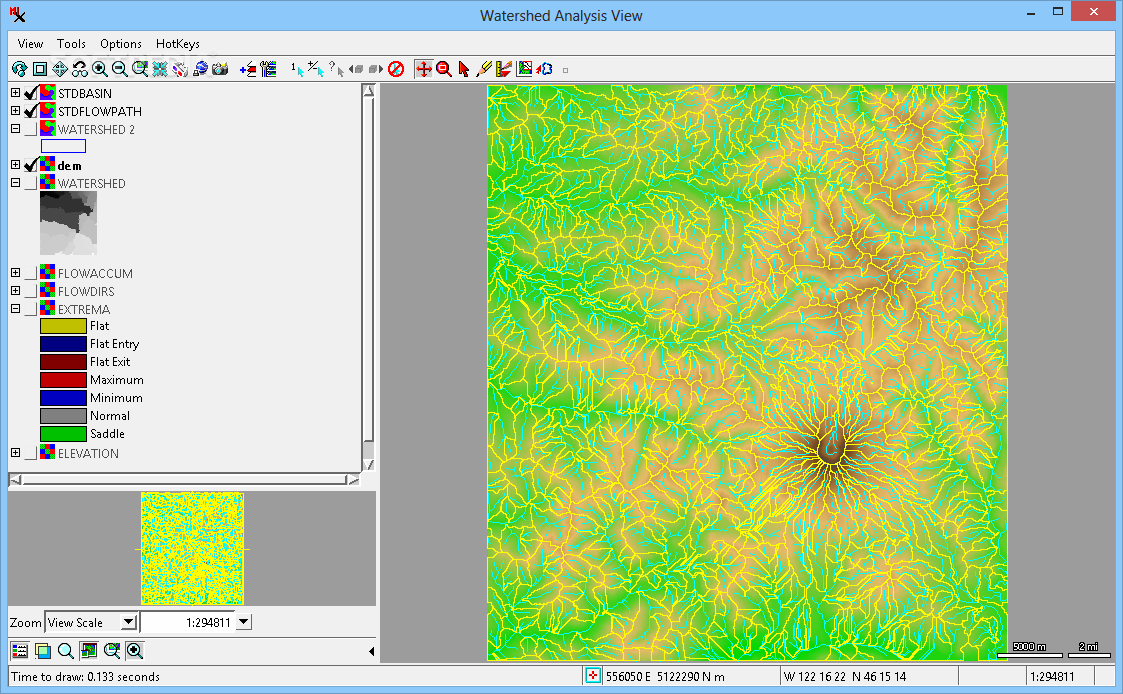Click the Add Layer plus icon
Viewport: 1123px width, 694px height.
(x=248, y=69)
